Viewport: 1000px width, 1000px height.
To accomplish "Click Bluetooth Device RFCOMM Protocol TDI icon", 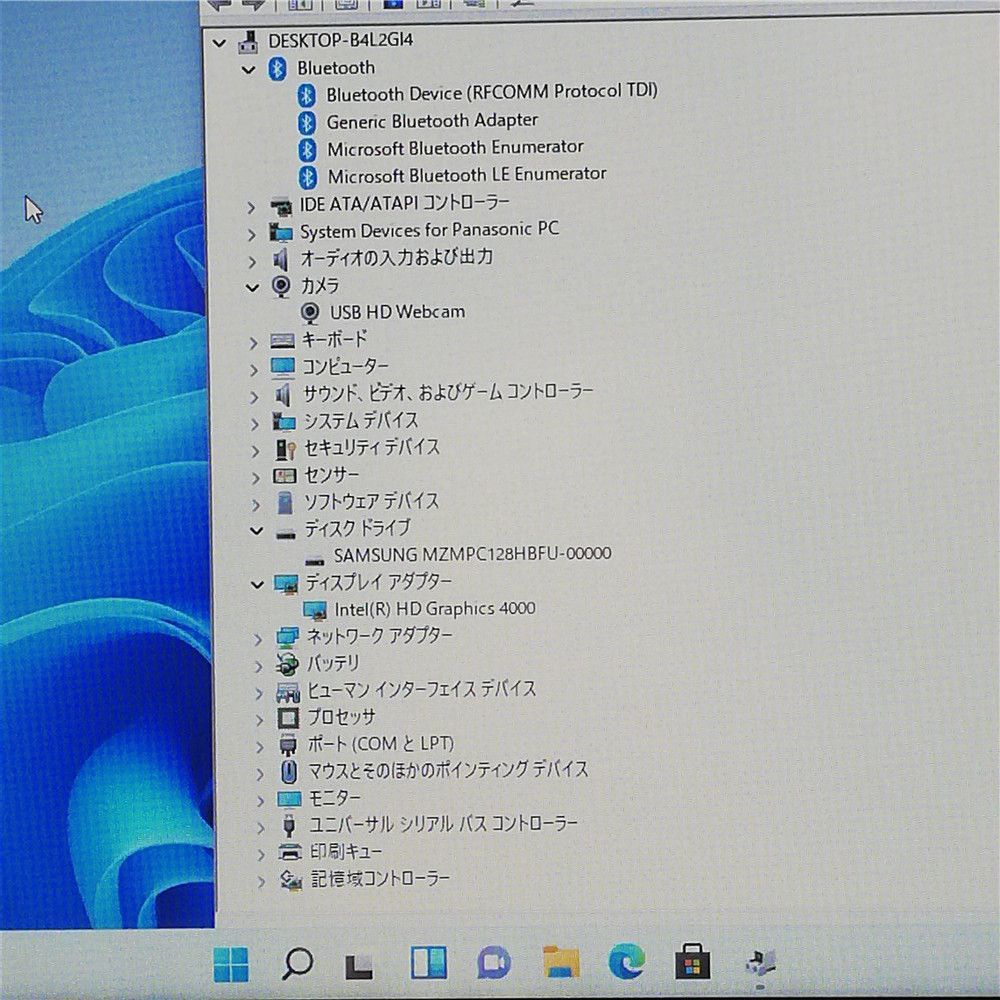I will pos(307,96).
